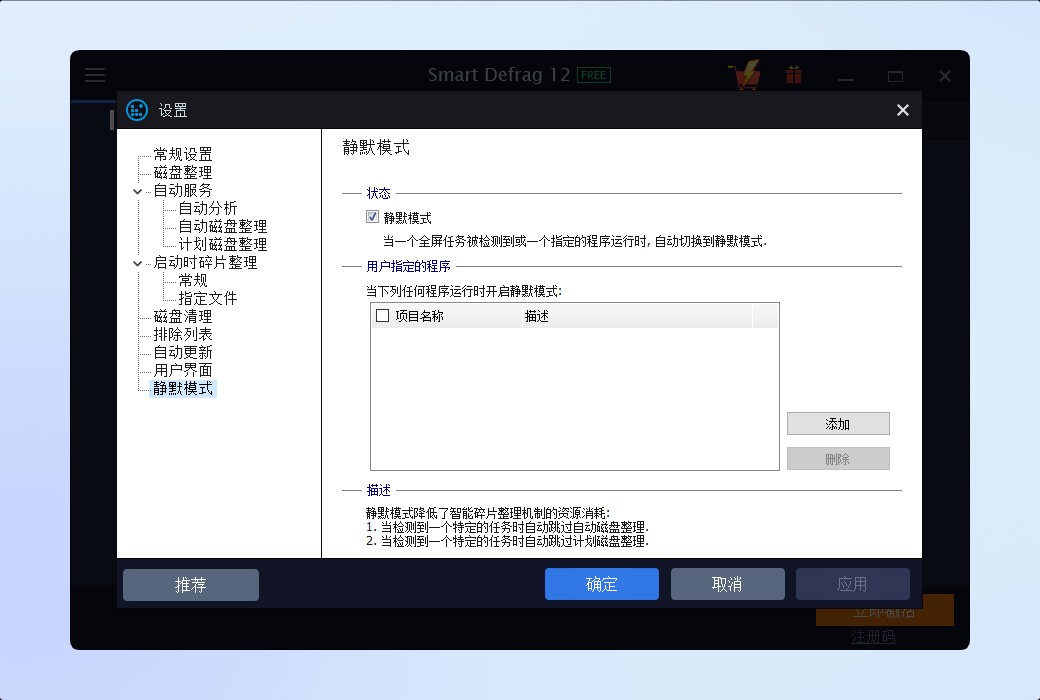Maximize the Smart Defrag window
Viewport: 1040px width, 700px height.
click(x=895, y=76)
